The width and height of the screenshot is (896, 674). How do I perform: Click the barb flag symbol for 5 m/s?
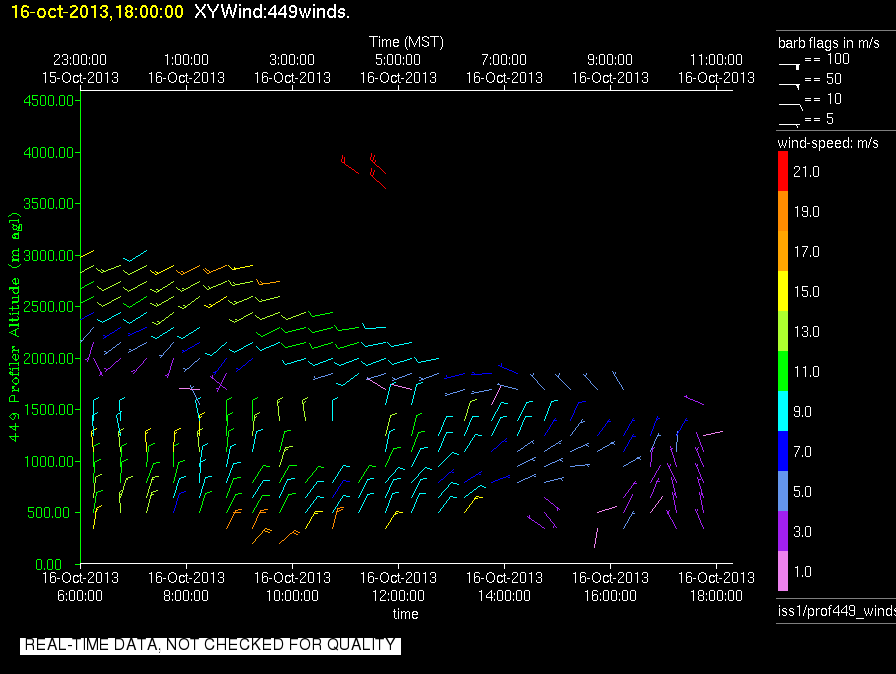pyautogui.click(x=789, y=125)
